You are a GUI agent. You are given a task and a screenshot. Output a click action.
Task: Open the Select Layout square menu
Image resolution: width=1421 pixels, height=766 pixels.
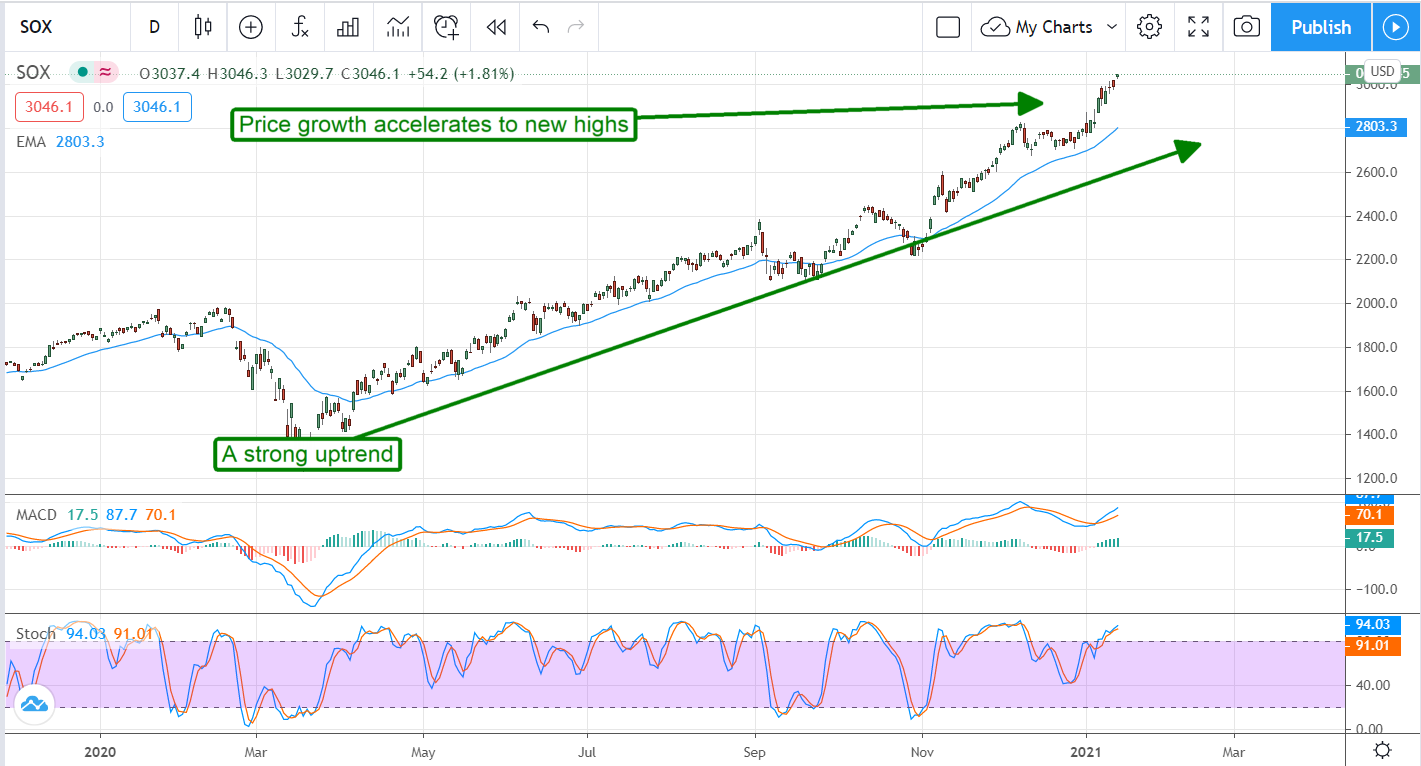[x=947, y=27]
